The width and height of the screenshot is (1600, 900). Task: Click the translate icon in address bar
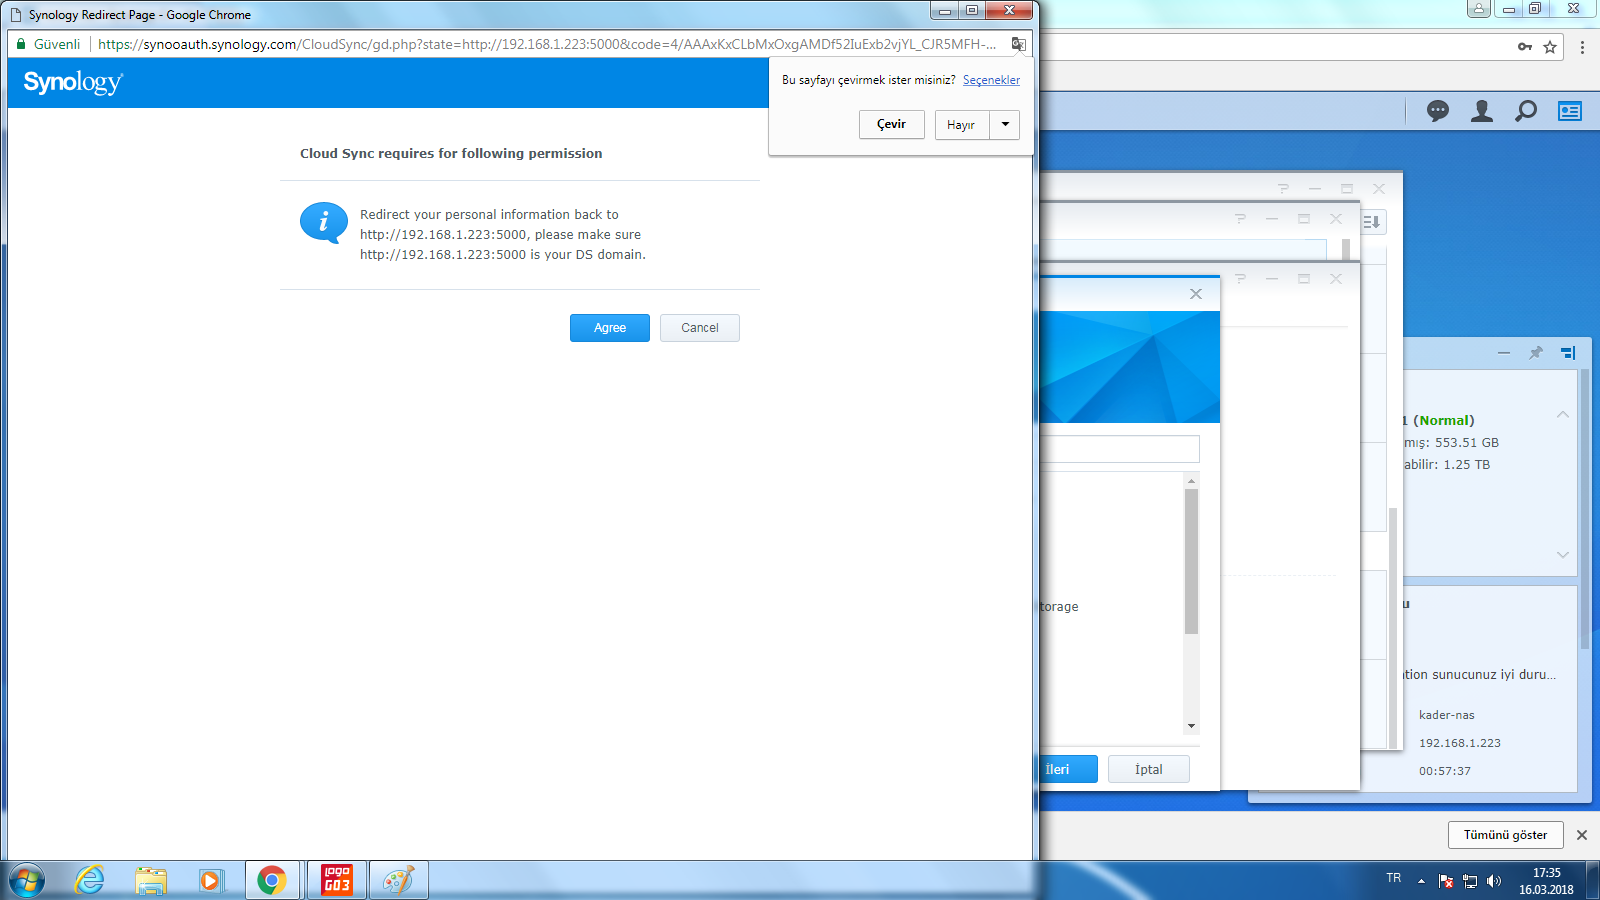1018,44
